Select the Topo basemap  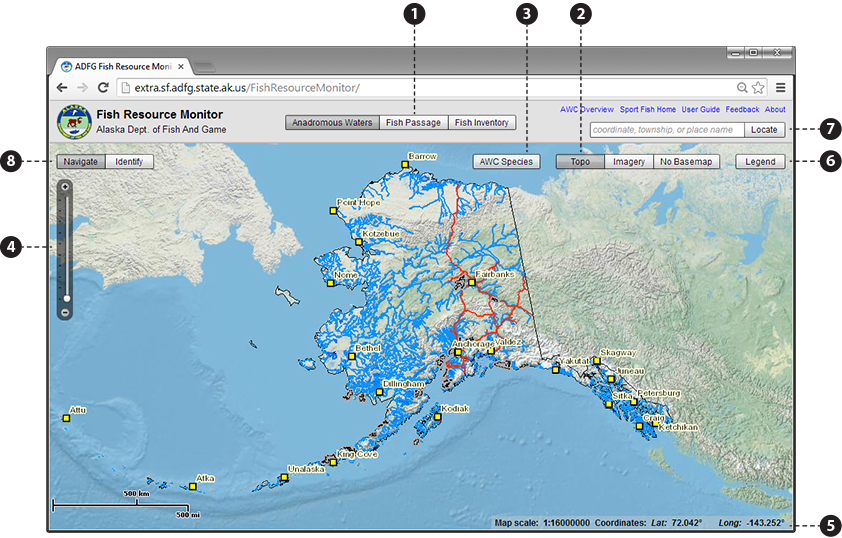point(580,161)
